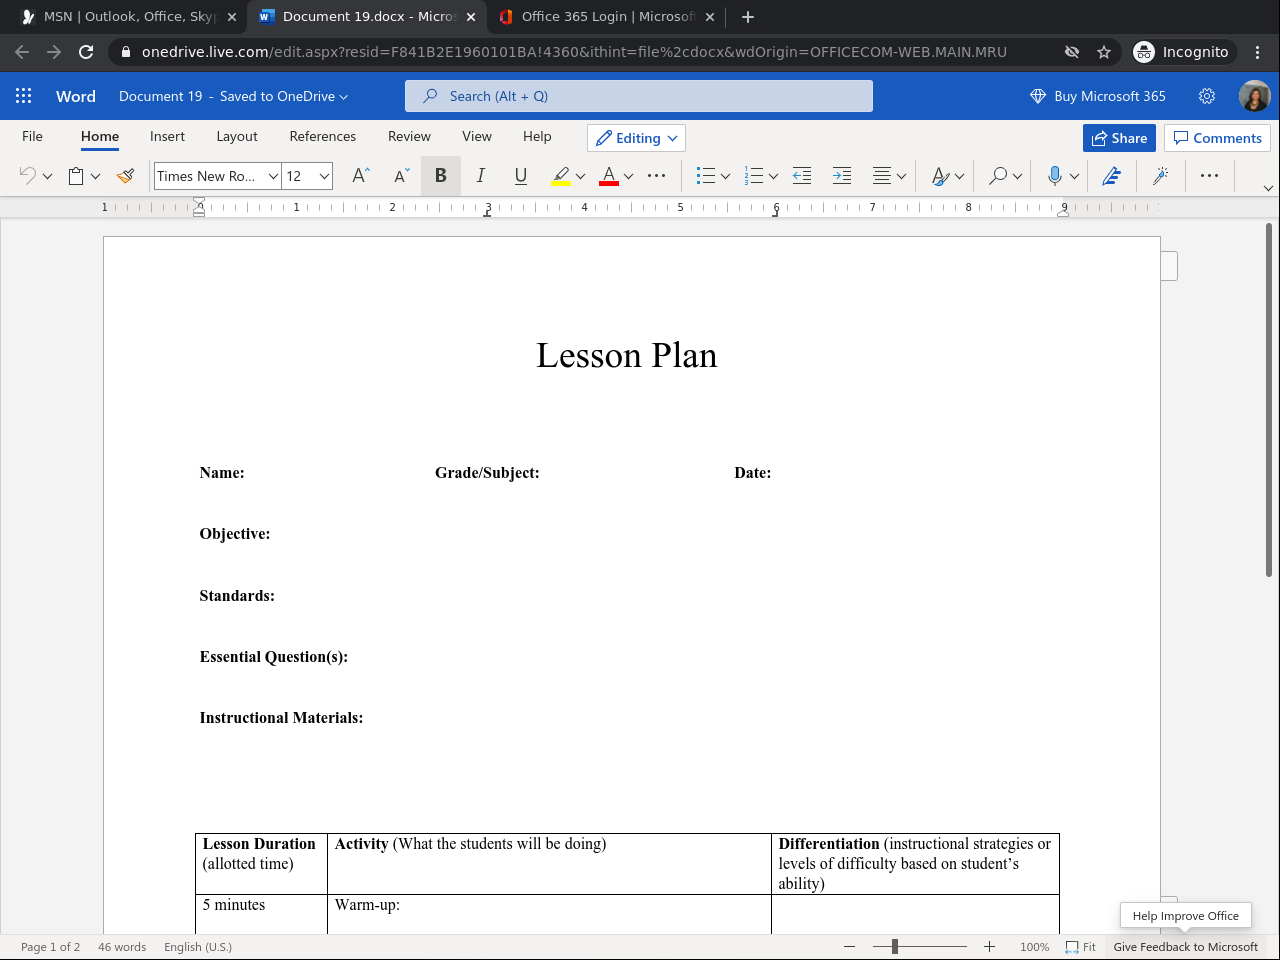Click the Decrease Indent icon
The image size is (1280, 960).
(x=802, y=176)
